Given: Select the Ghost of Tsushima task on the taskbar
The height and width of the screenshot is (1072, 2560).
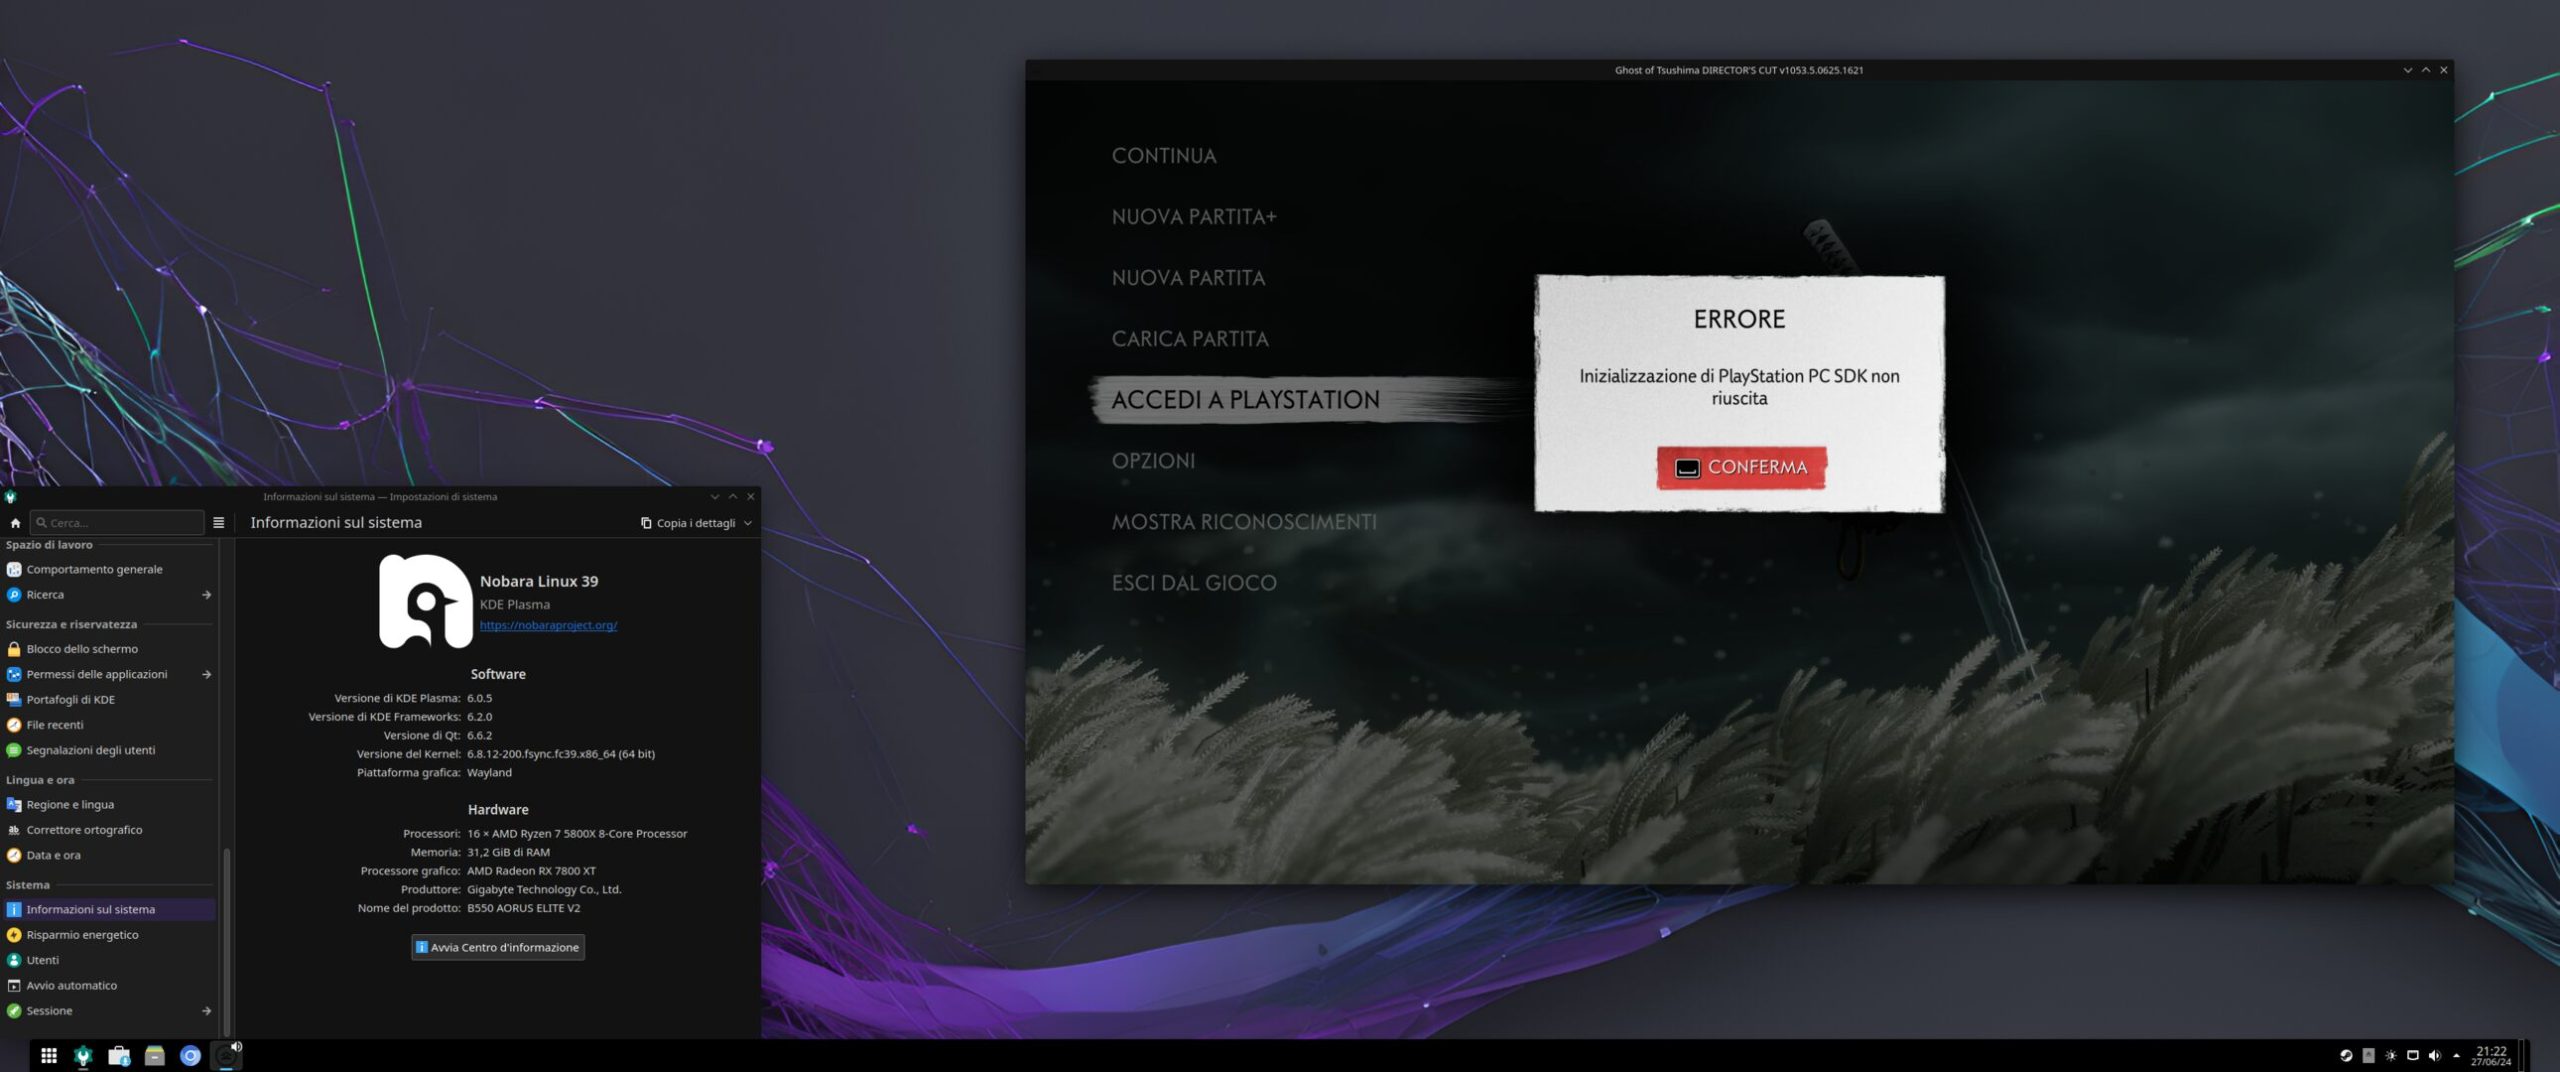Looking at the screenshot, I should pyautogui.click(x=226, y=1057).
